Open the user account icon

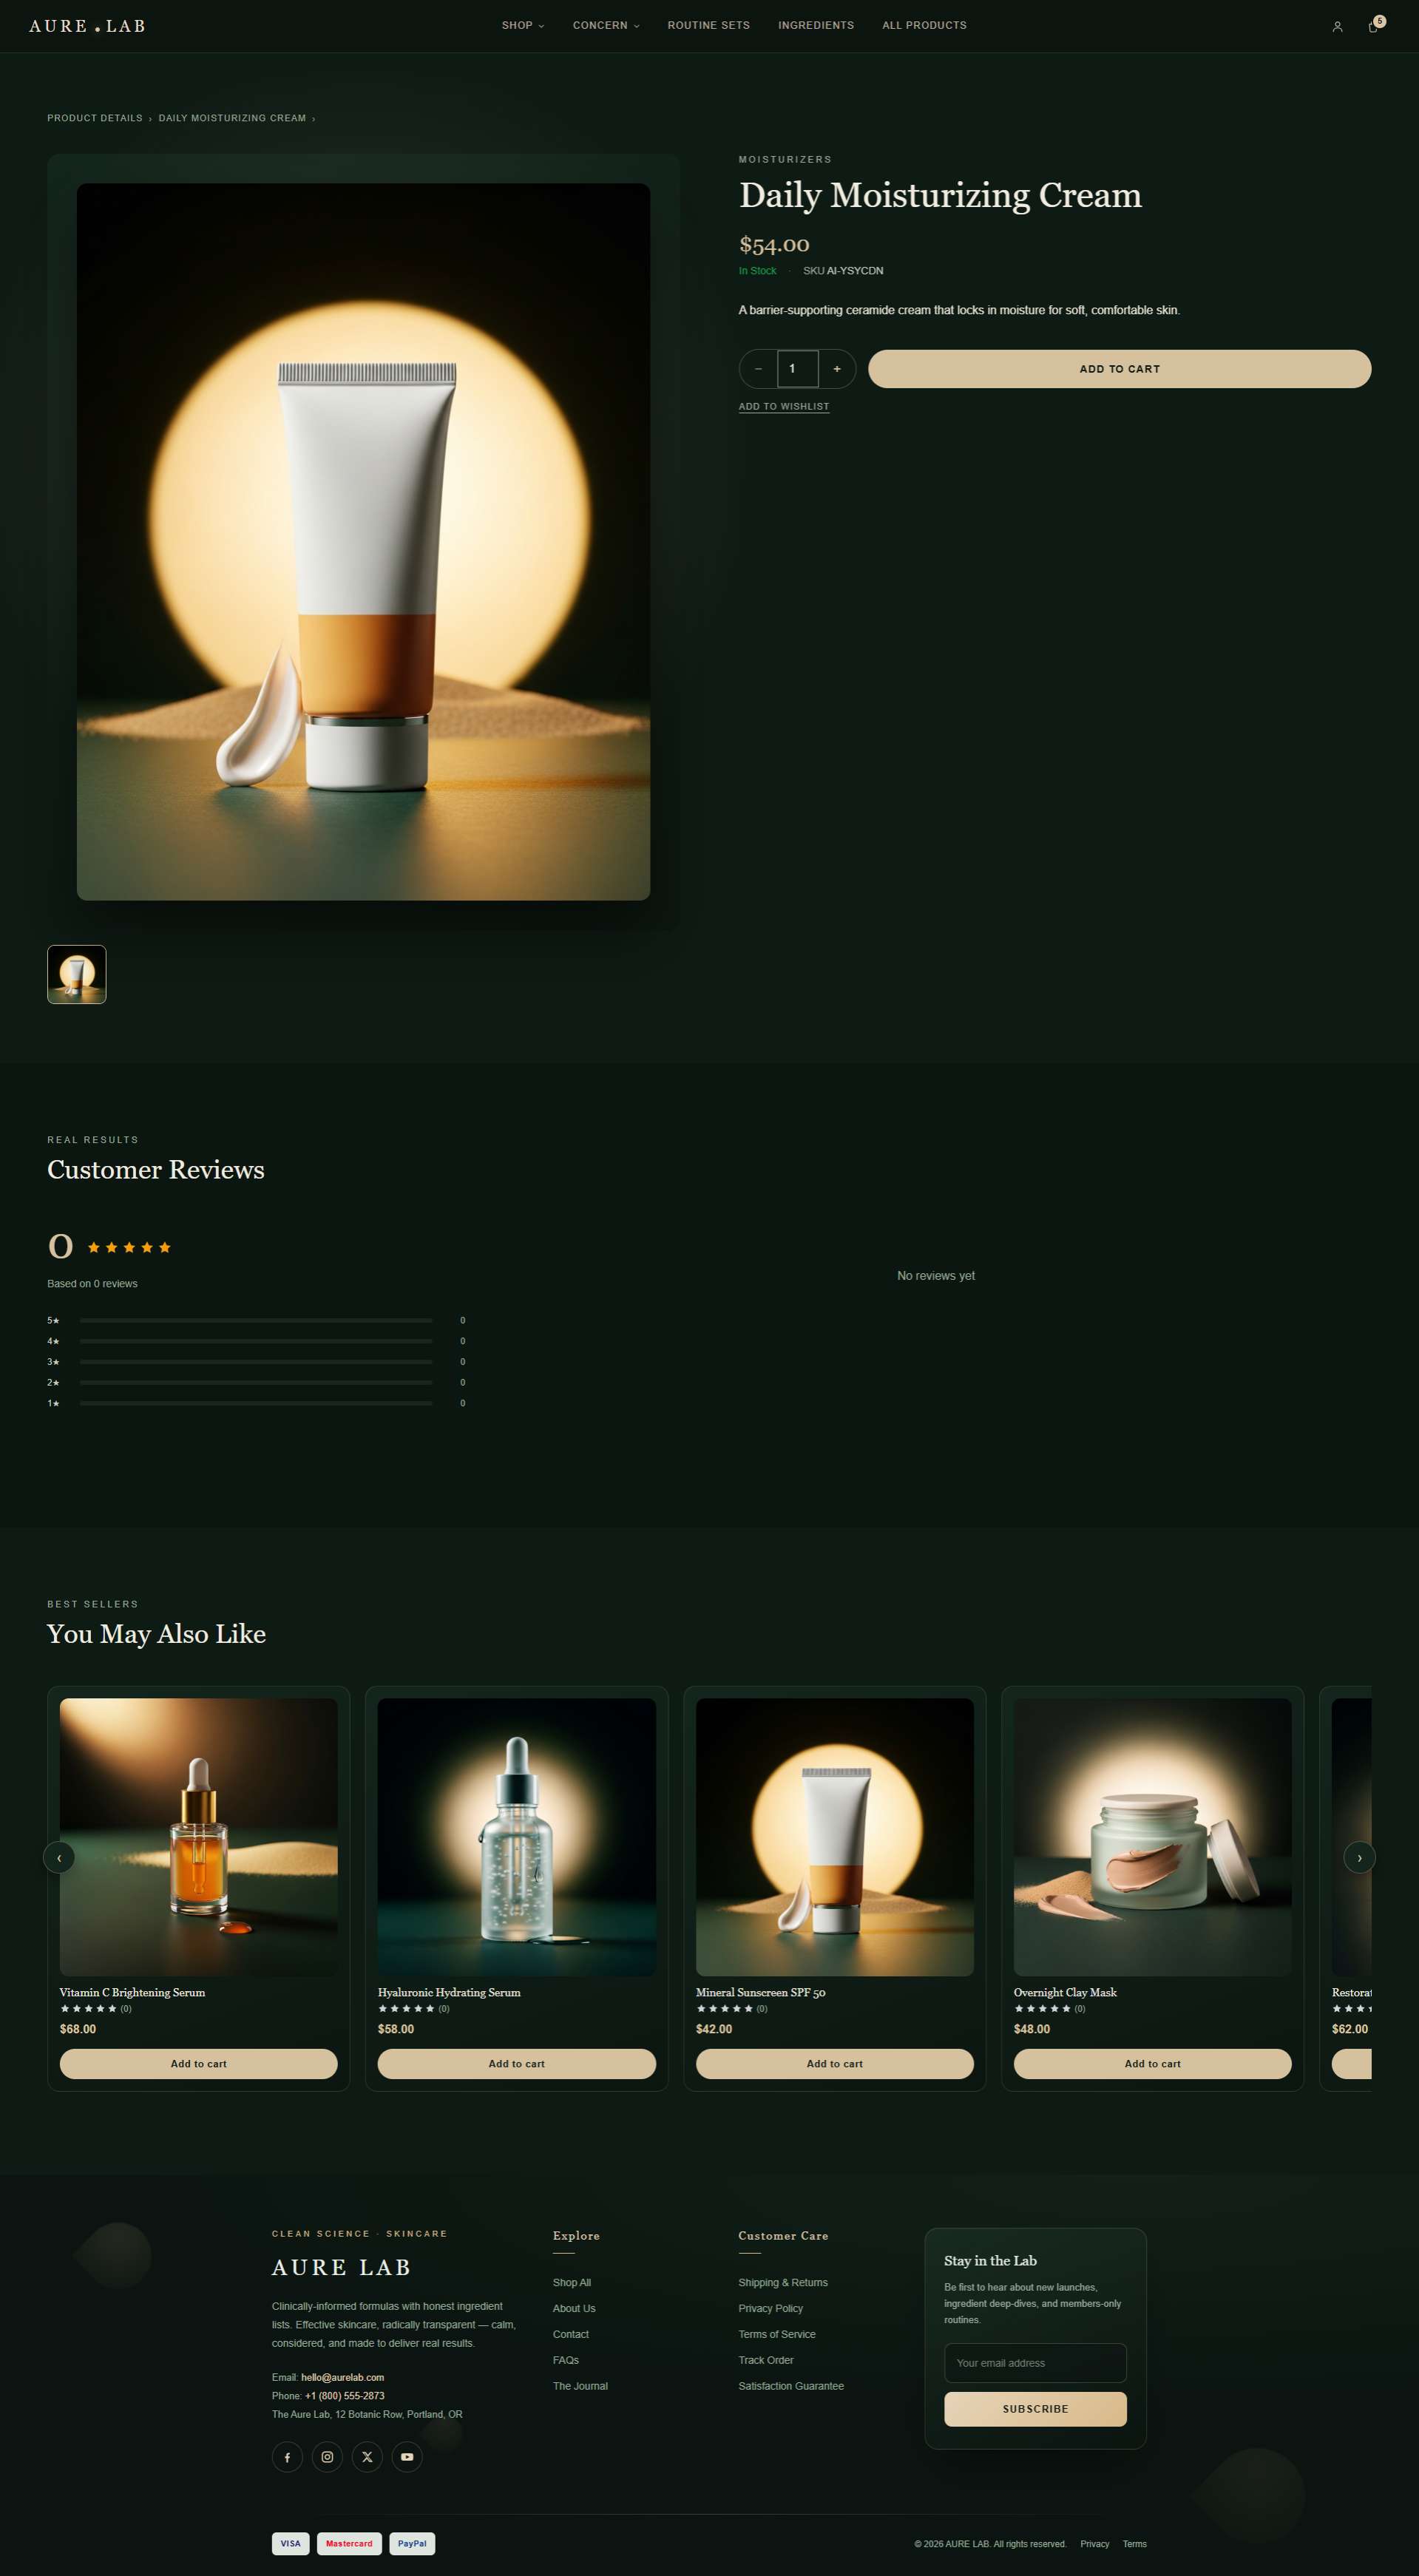click(x=1337, y=26)
